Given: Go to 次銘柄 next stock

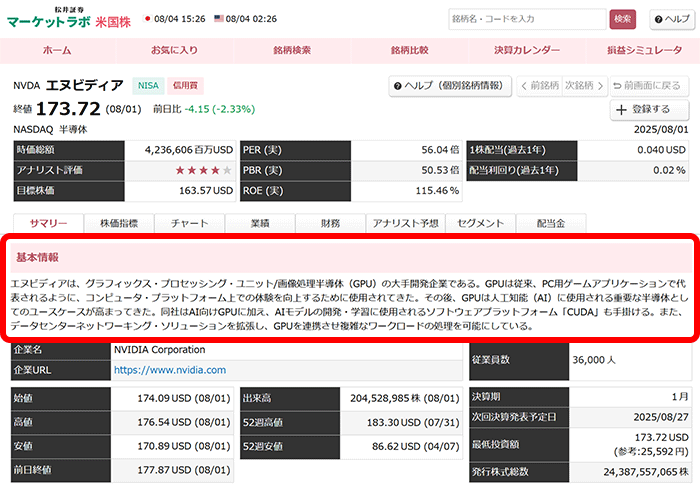Looking at the screenshot, I should click(x=583, y=85).
